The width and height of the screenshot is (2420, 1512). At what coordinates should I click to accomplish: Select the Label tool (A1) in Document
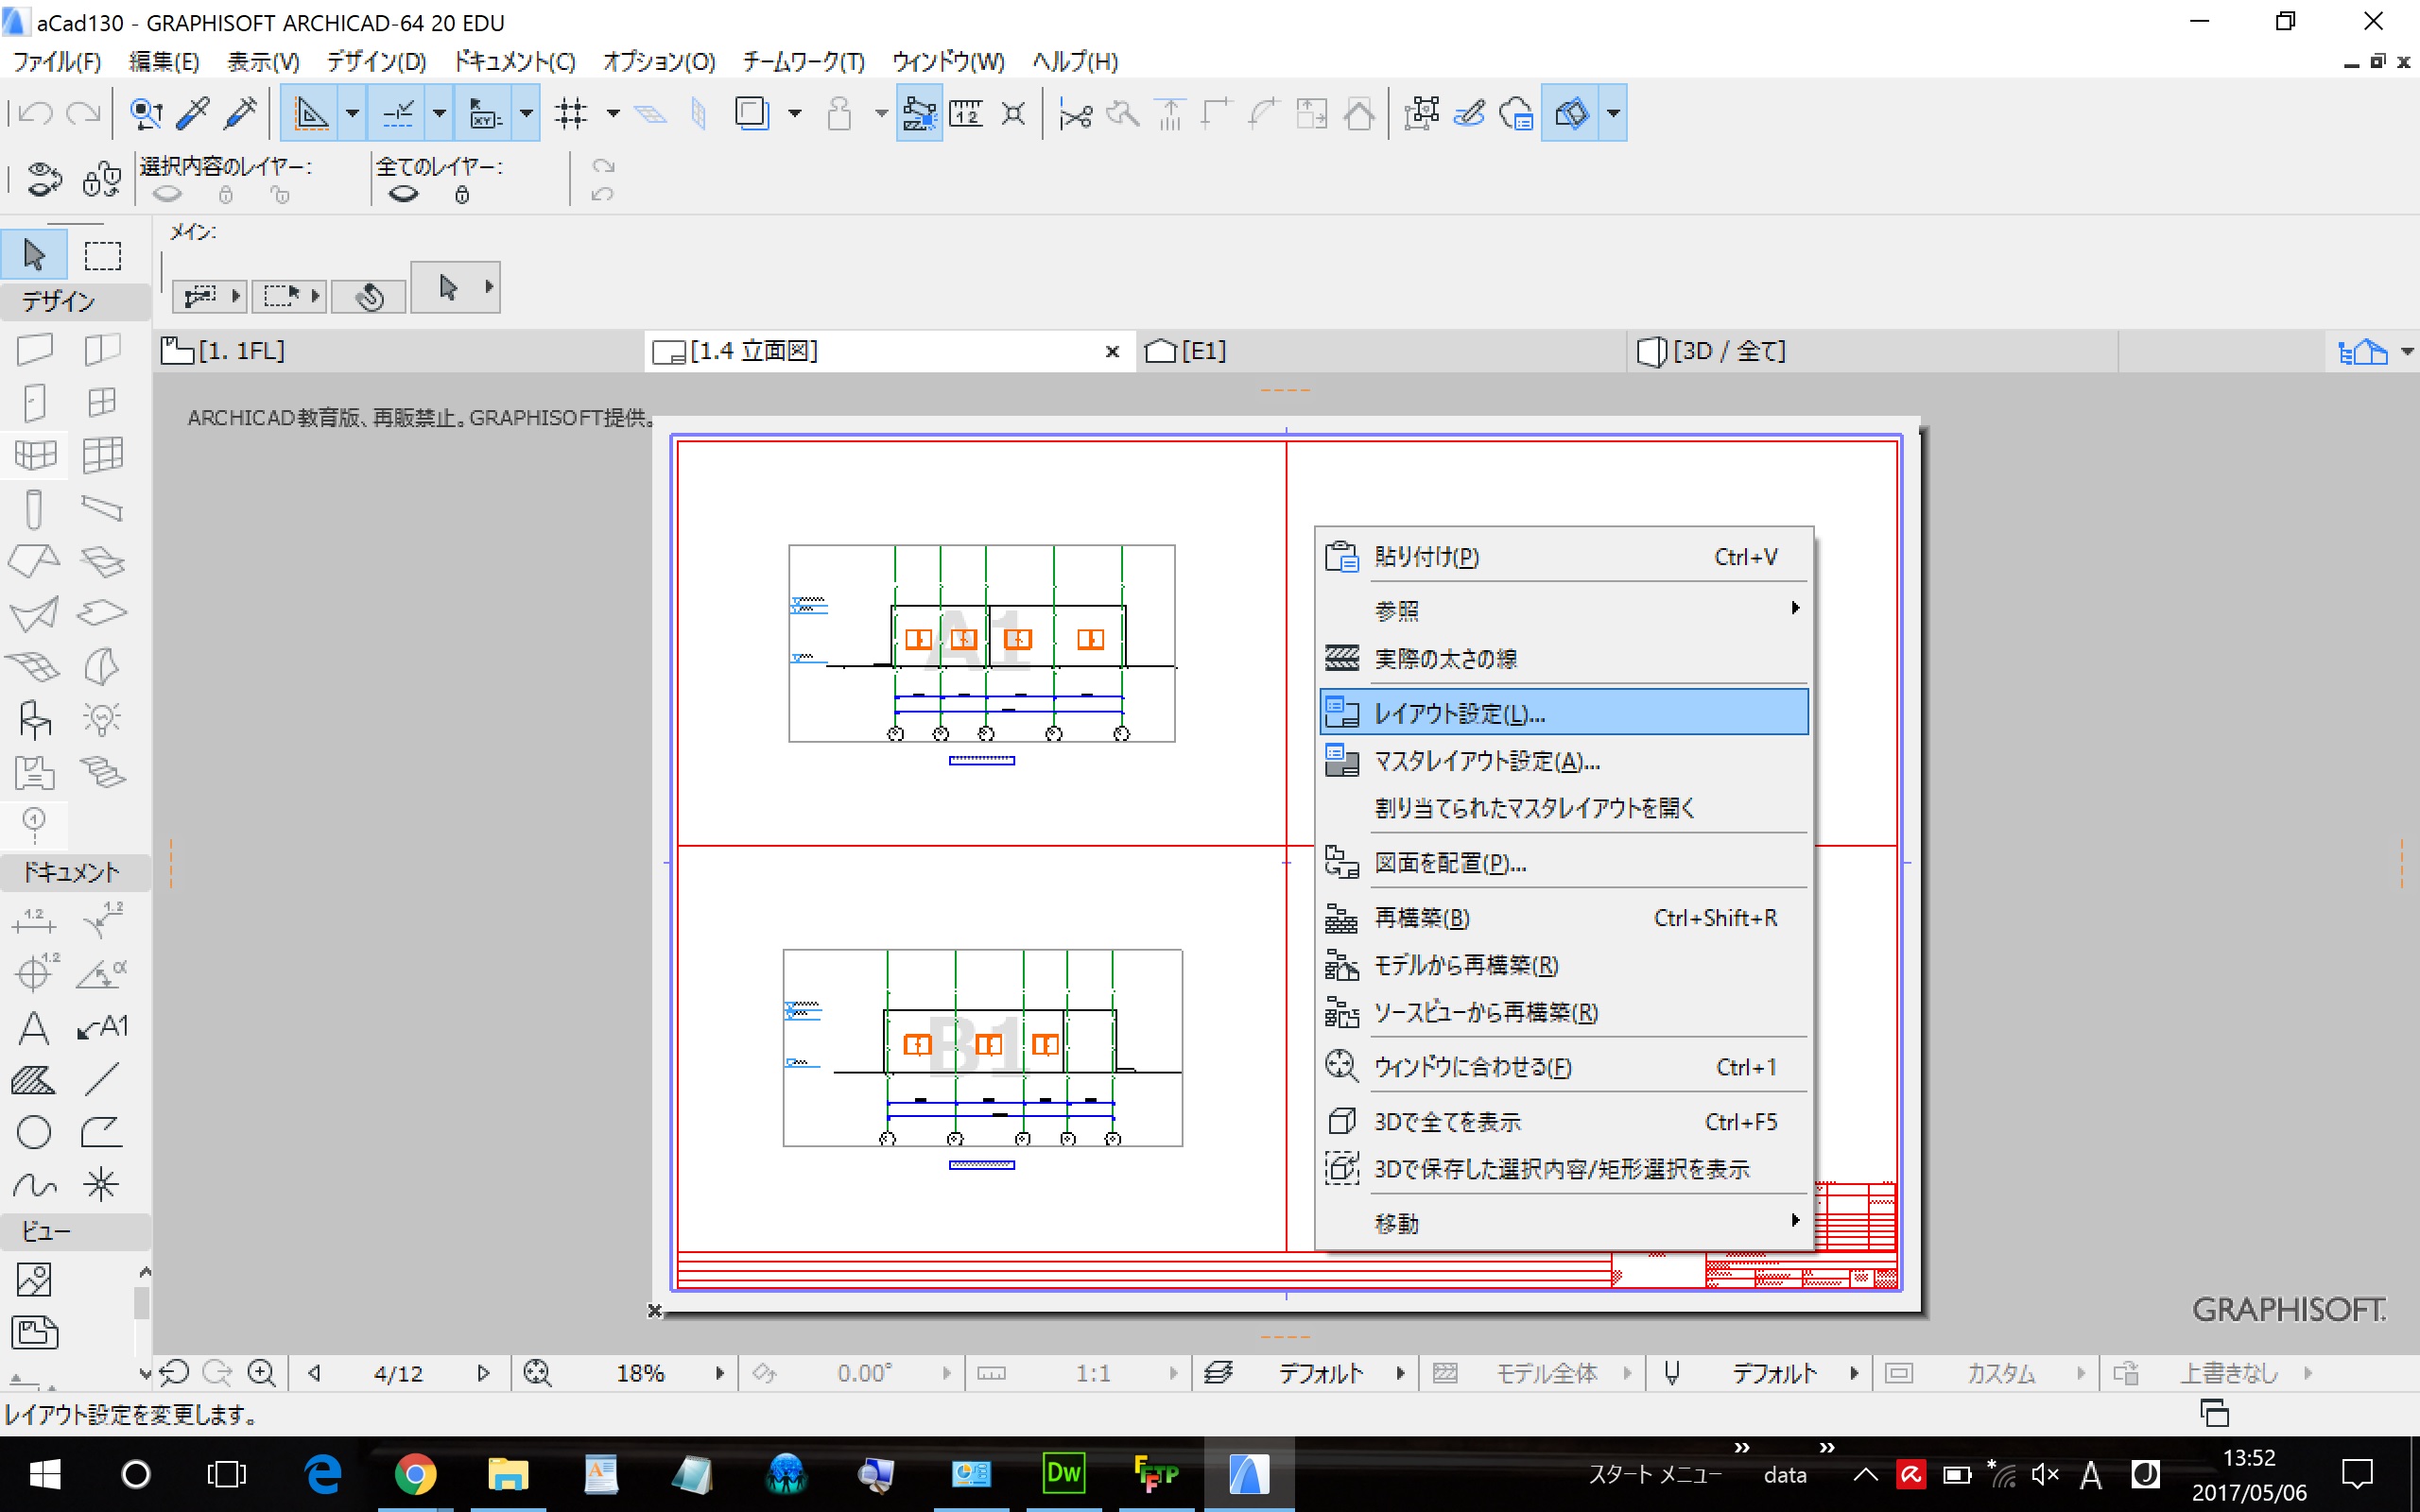click(102, 1026)
